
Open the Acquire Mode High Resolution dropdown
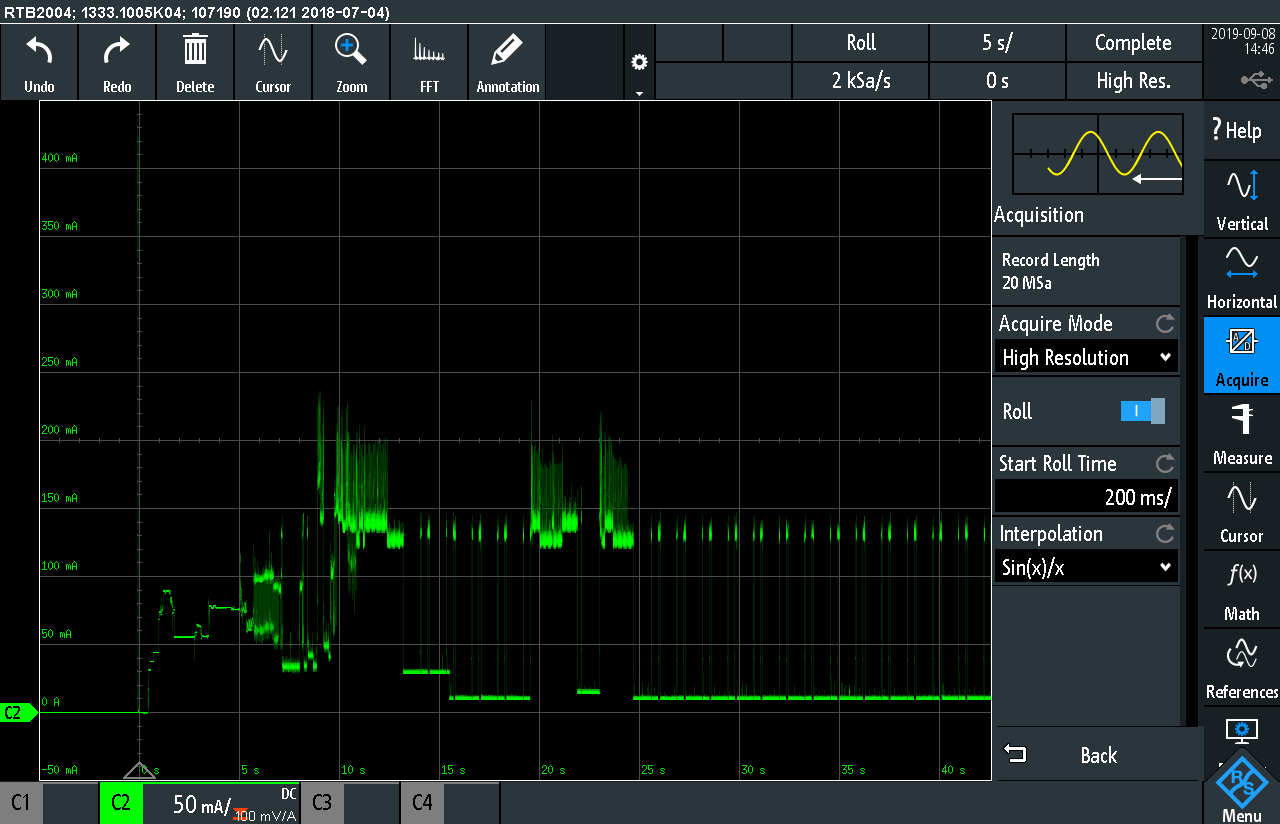1086,358
